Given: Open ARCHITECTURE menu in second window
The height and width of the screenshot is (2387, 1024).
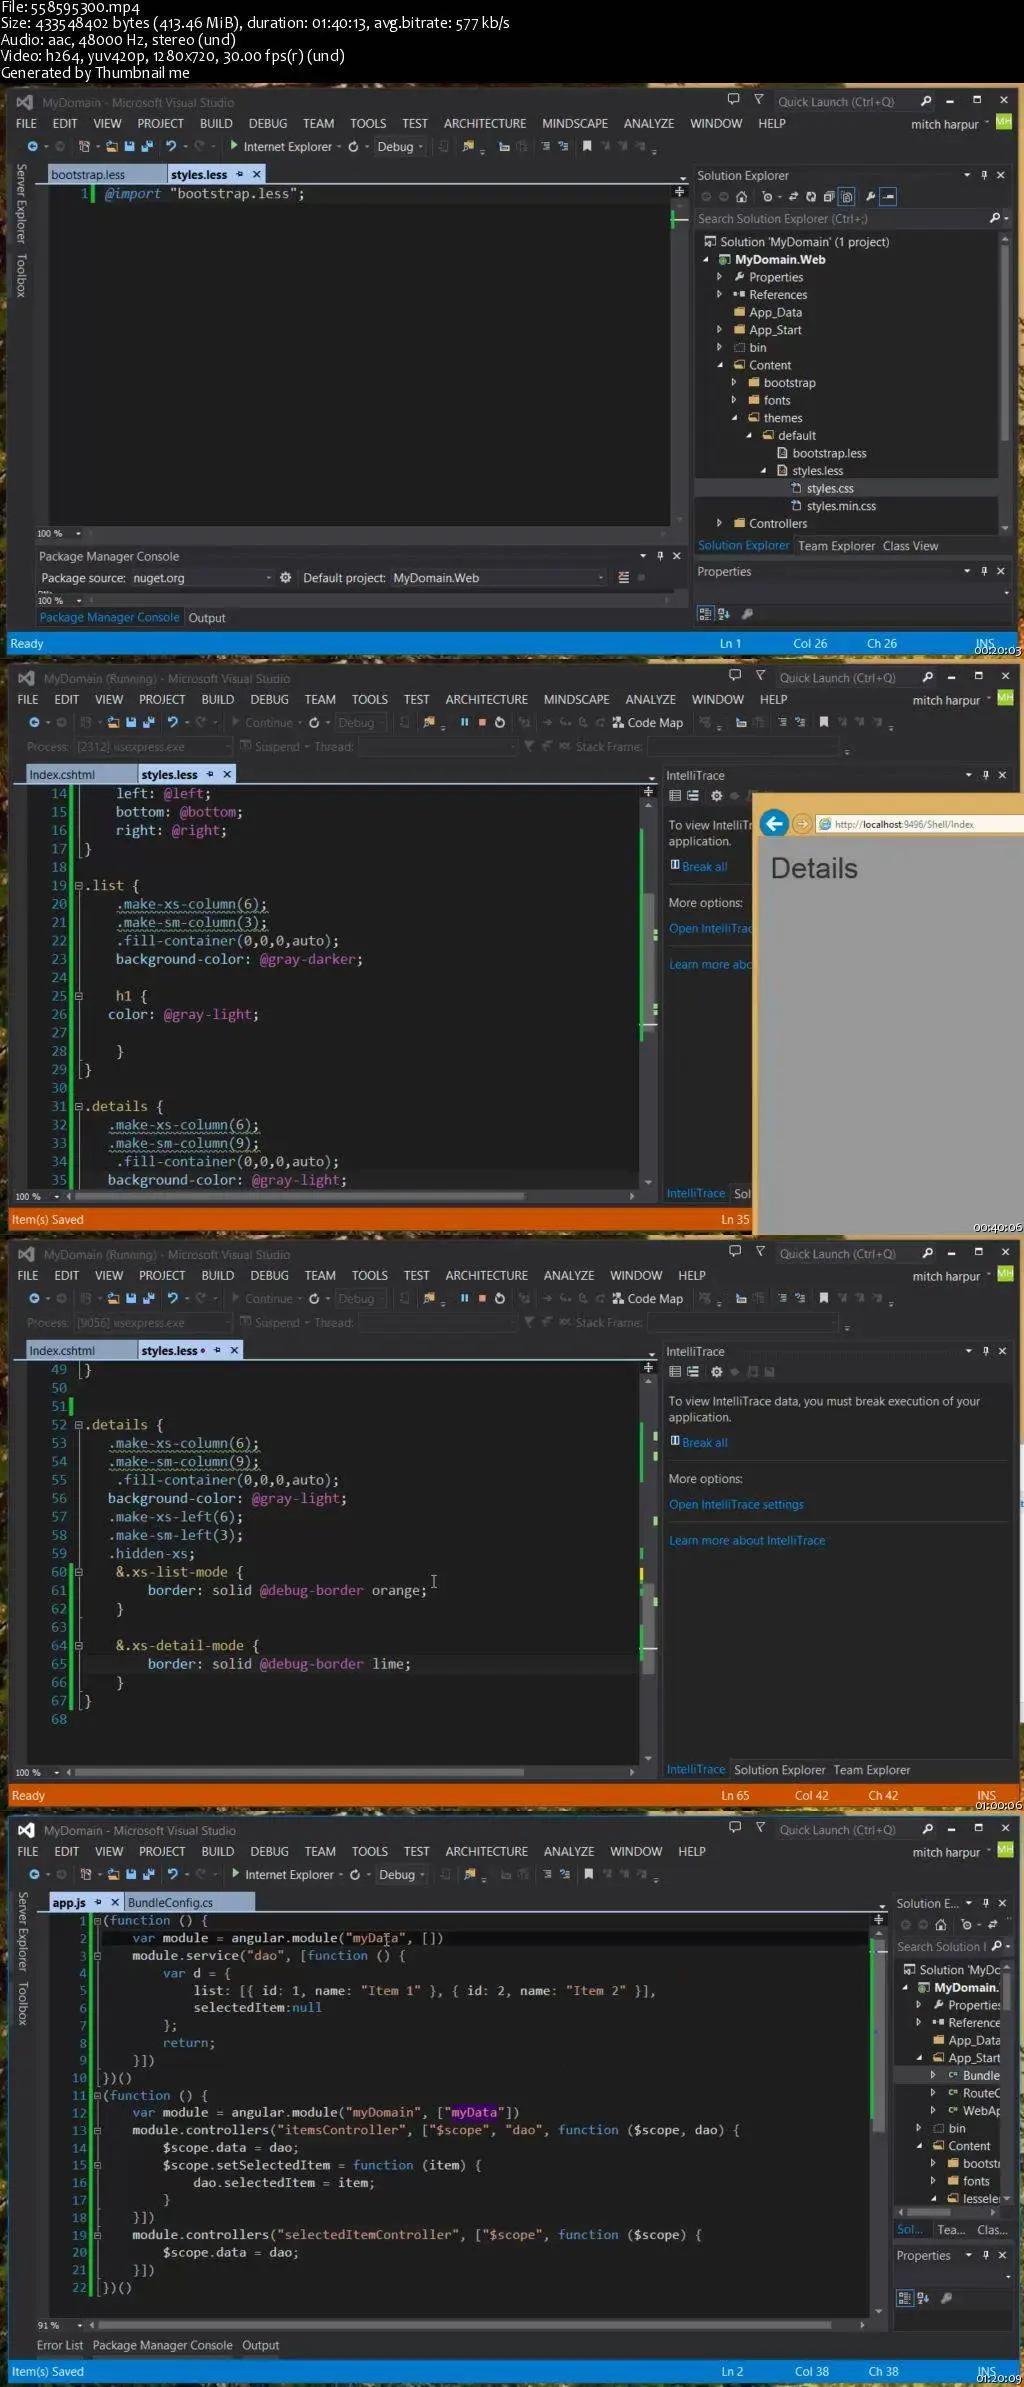Looking at the screenshot, I should pos(487,700).
